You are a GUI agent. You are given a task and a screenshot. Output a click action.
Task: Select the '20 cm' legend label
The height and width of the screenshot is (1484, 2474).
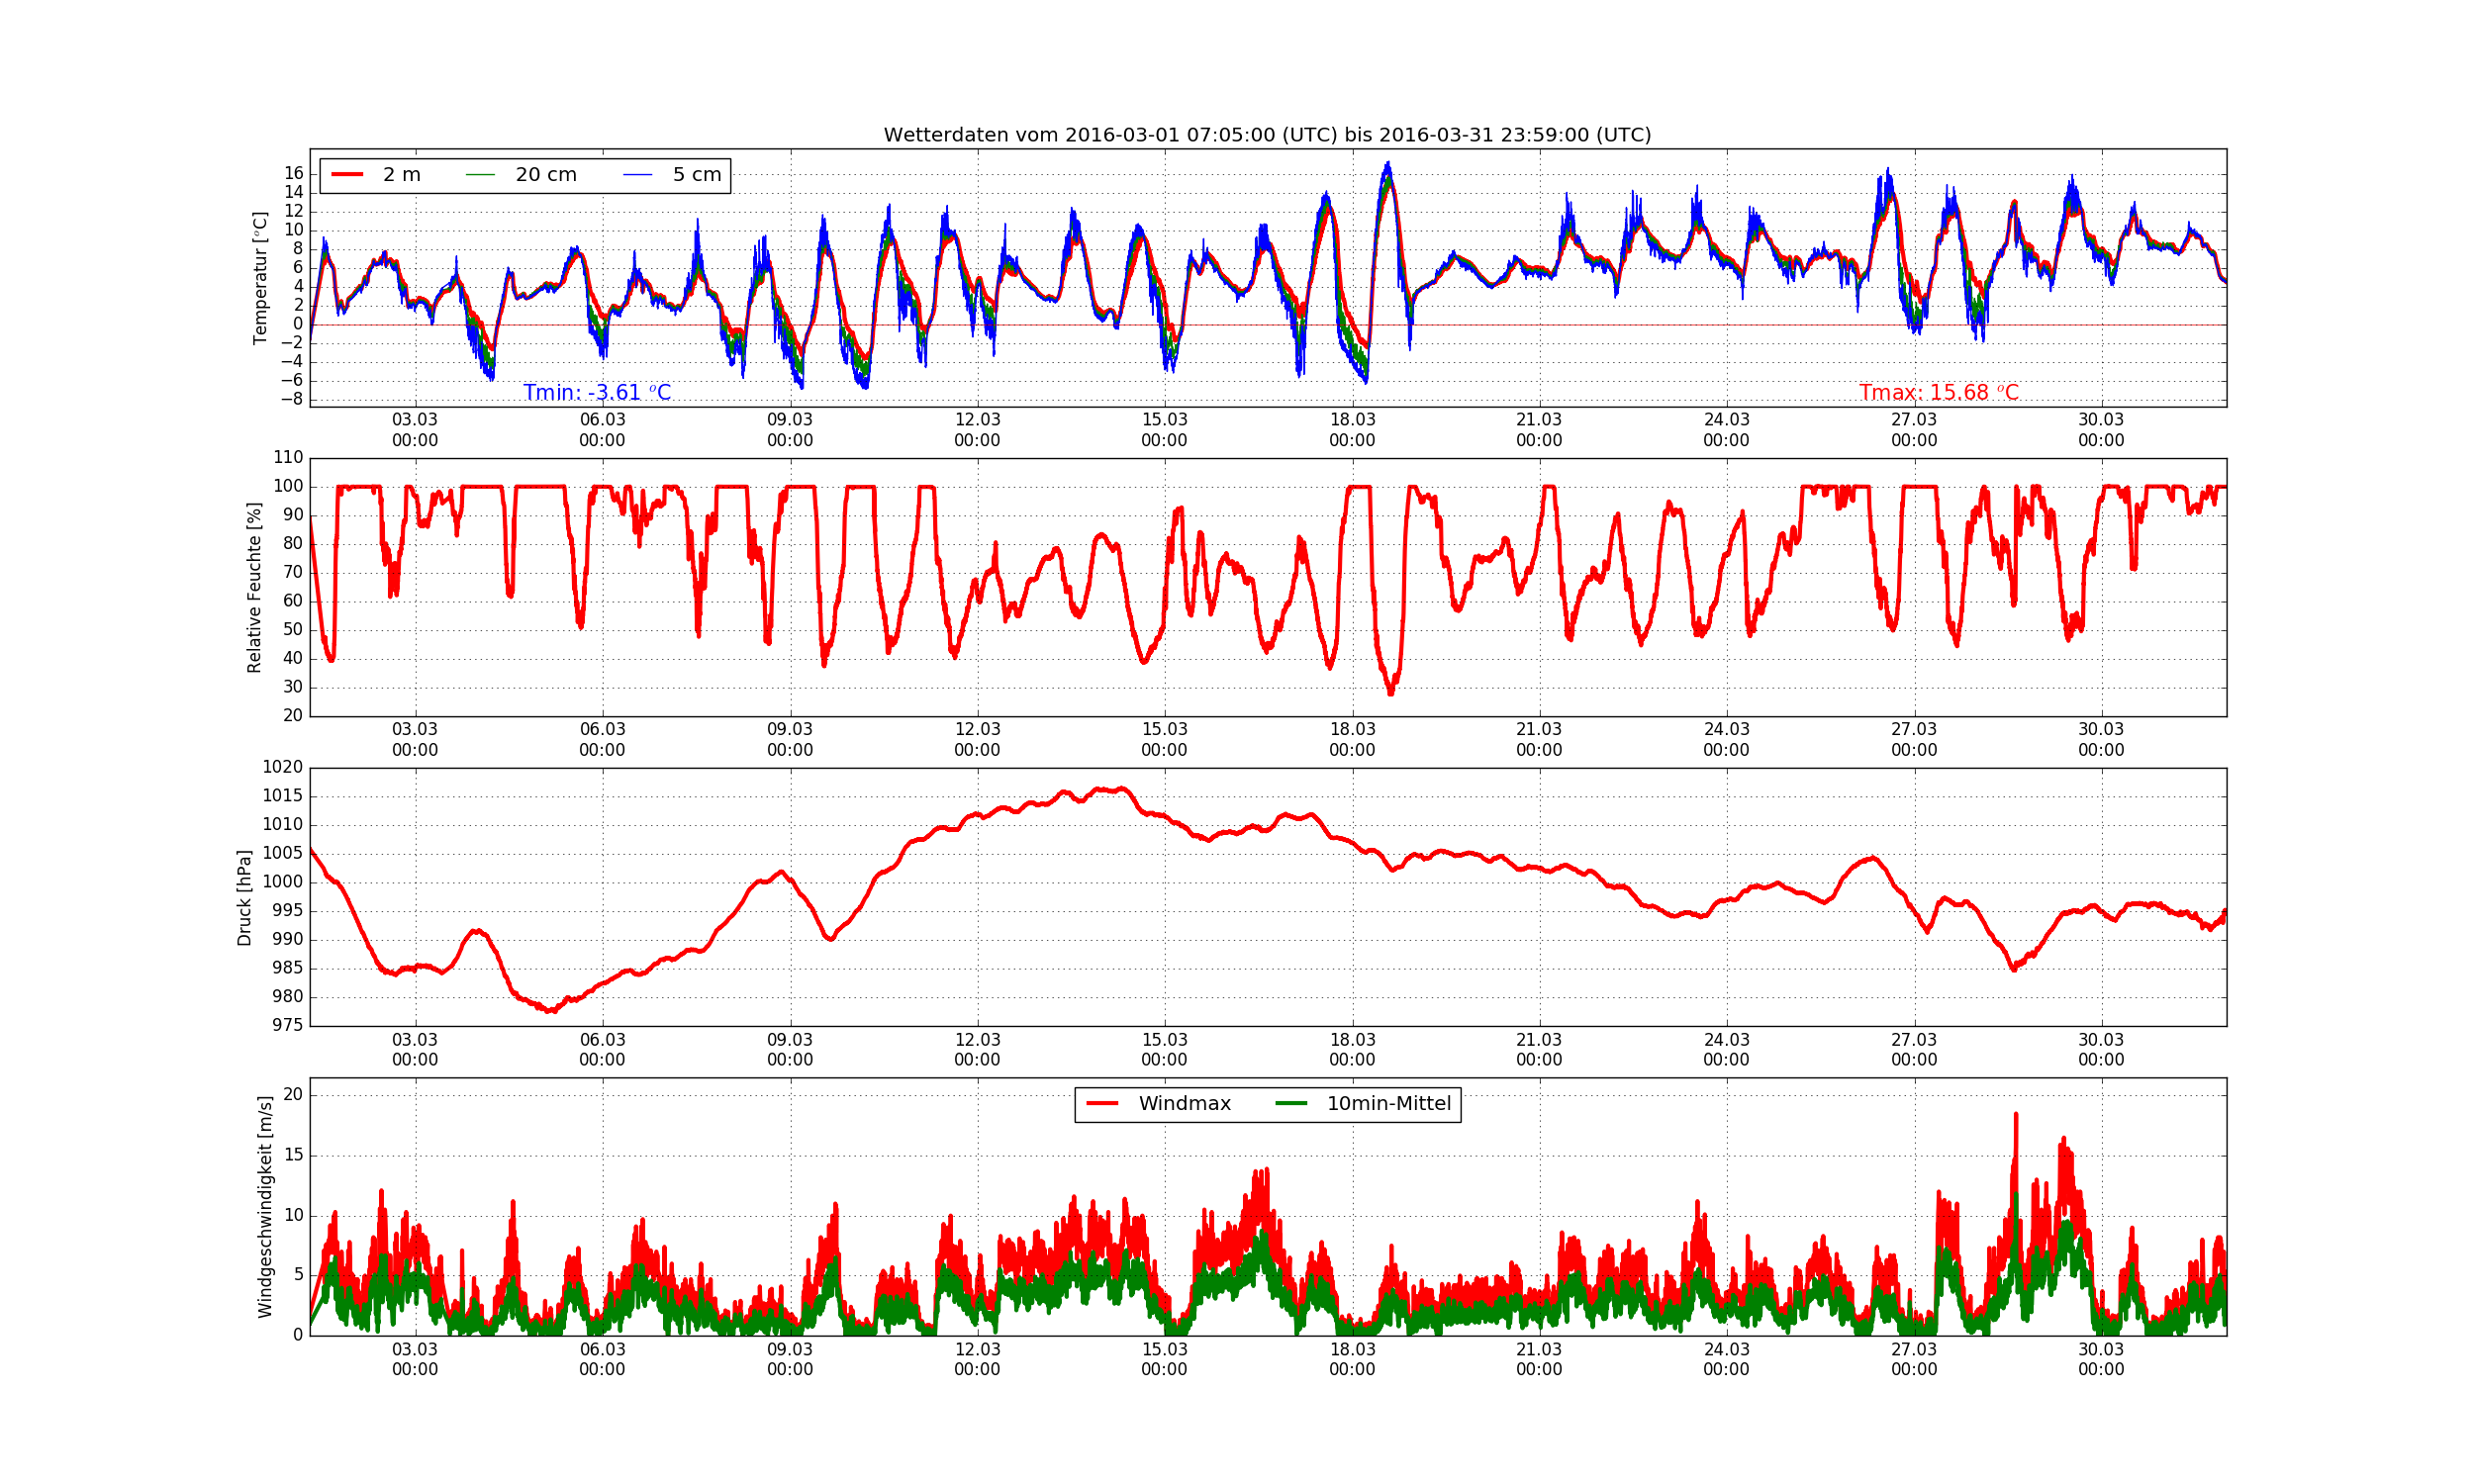click(x=546, y=175)
